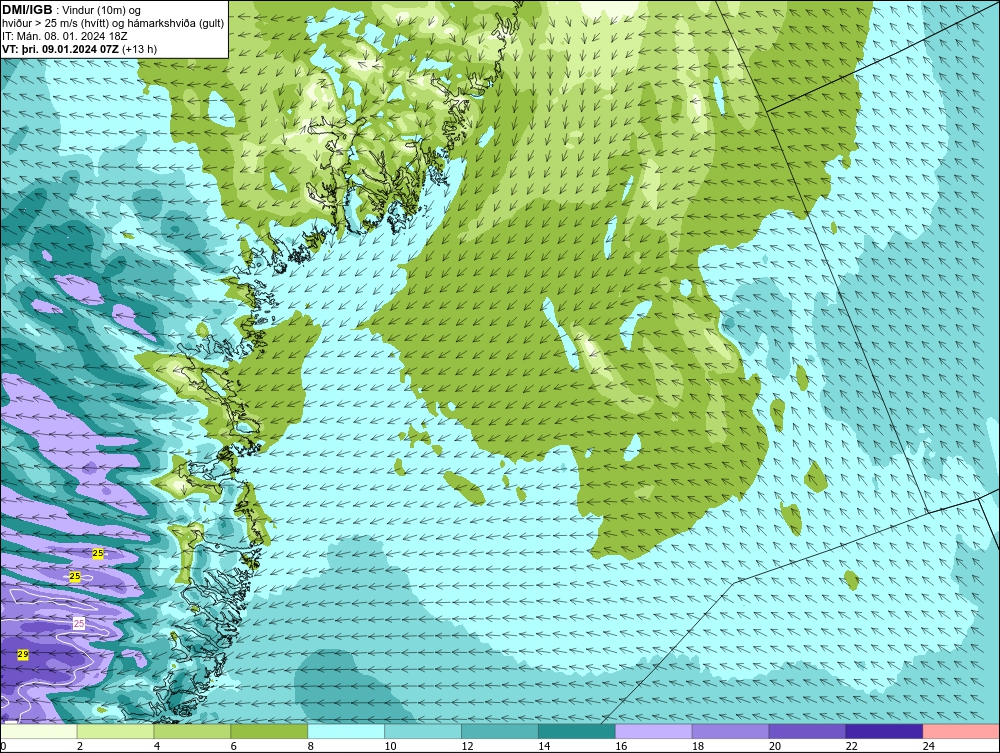Click the 'Vindur (10m) og' heading text

(x=103, y=11)
